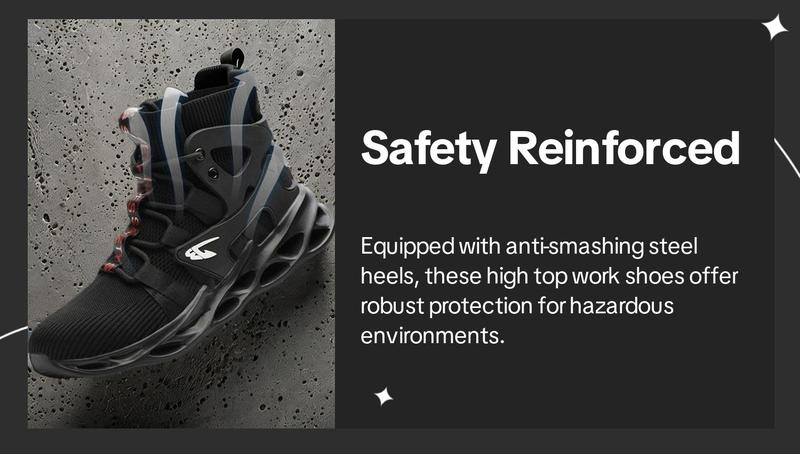
Task: Click the word "Reinforced" in the title
Action: point(624,147)
